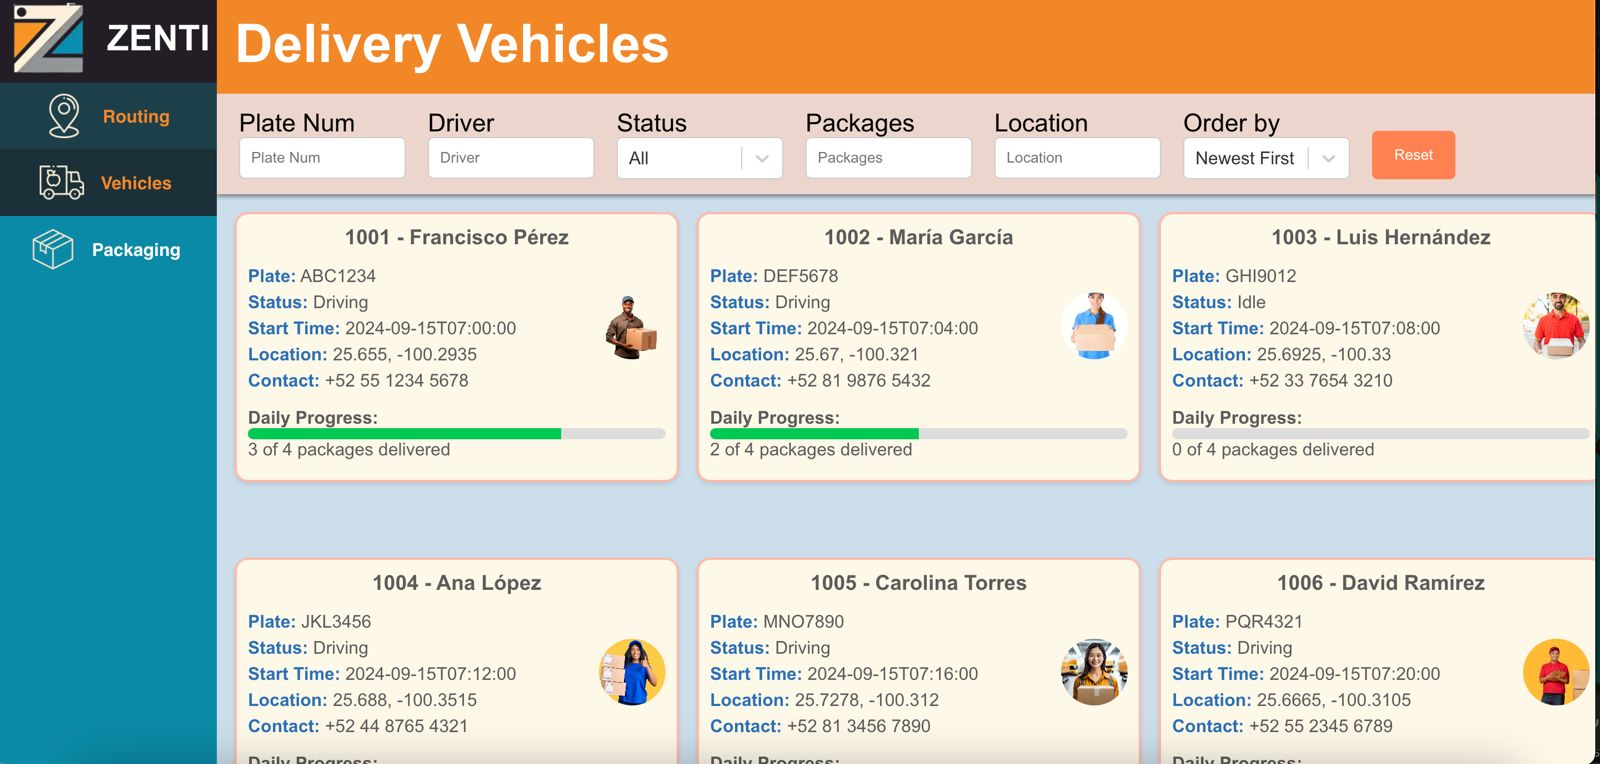Click start time 2024-09-15T07:16:00

tap(892, 674)
